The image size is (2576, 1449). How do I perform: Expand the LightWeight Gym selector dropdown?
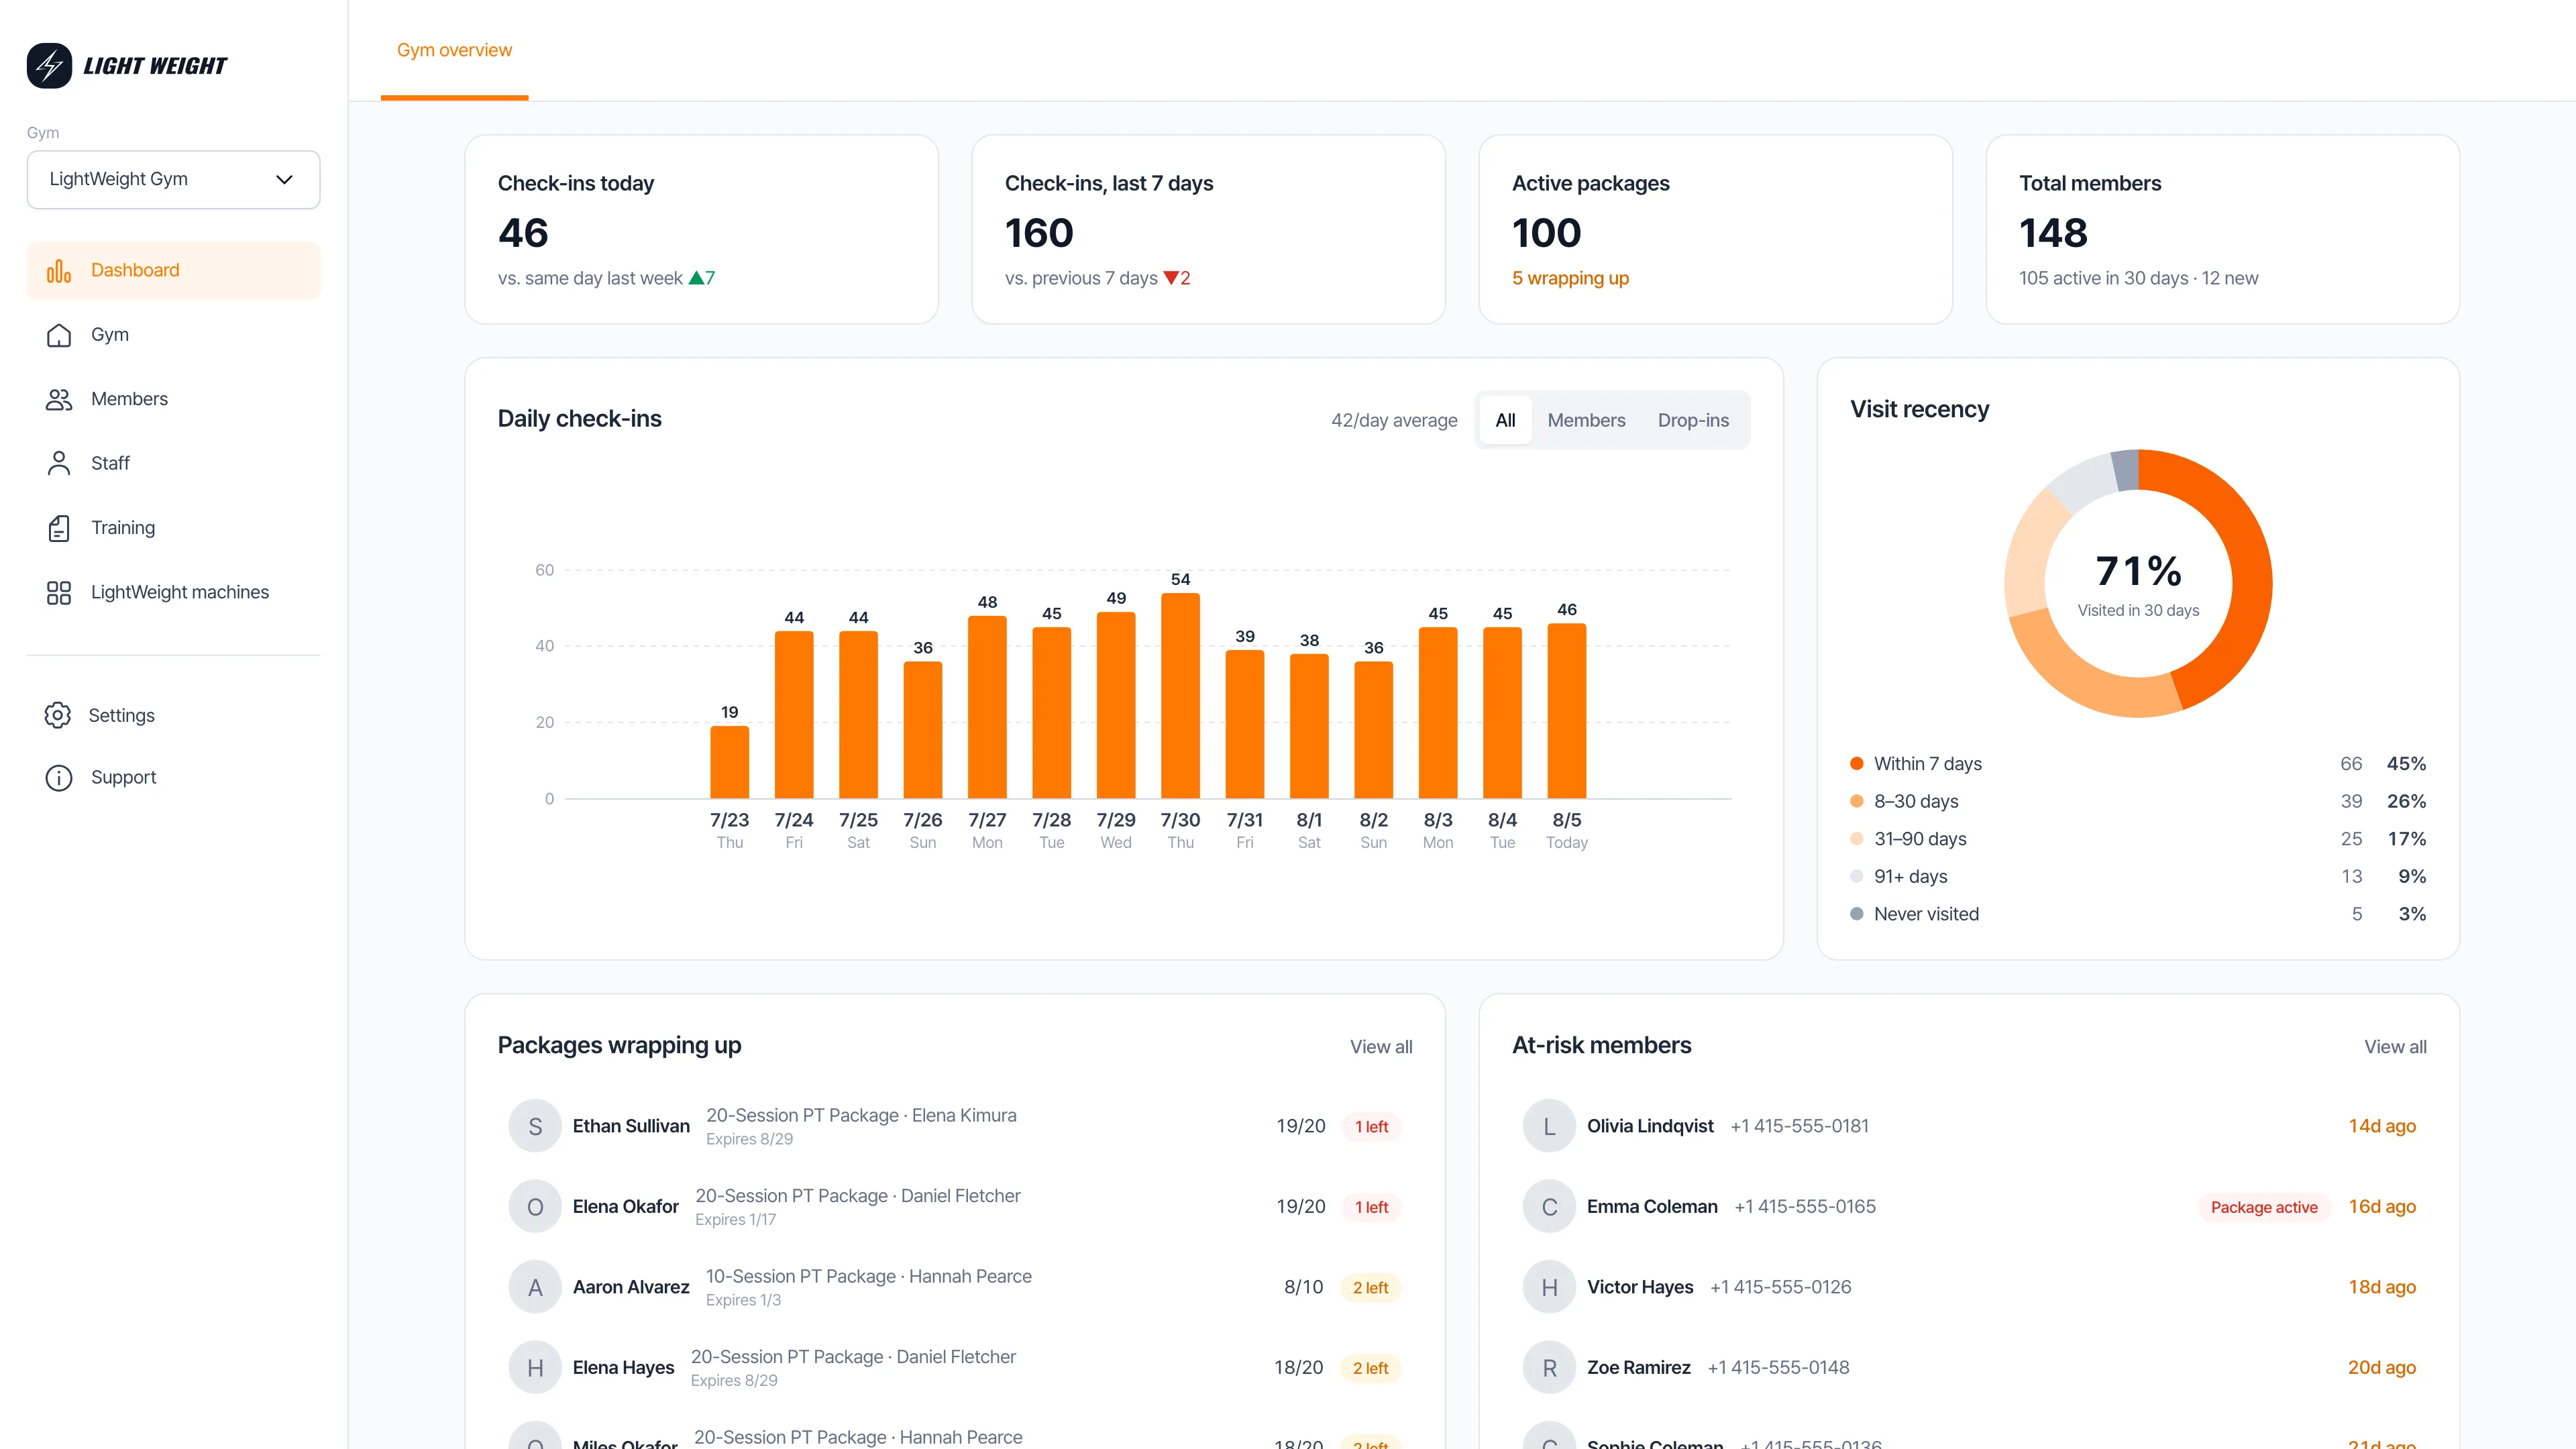coord(174,179)
